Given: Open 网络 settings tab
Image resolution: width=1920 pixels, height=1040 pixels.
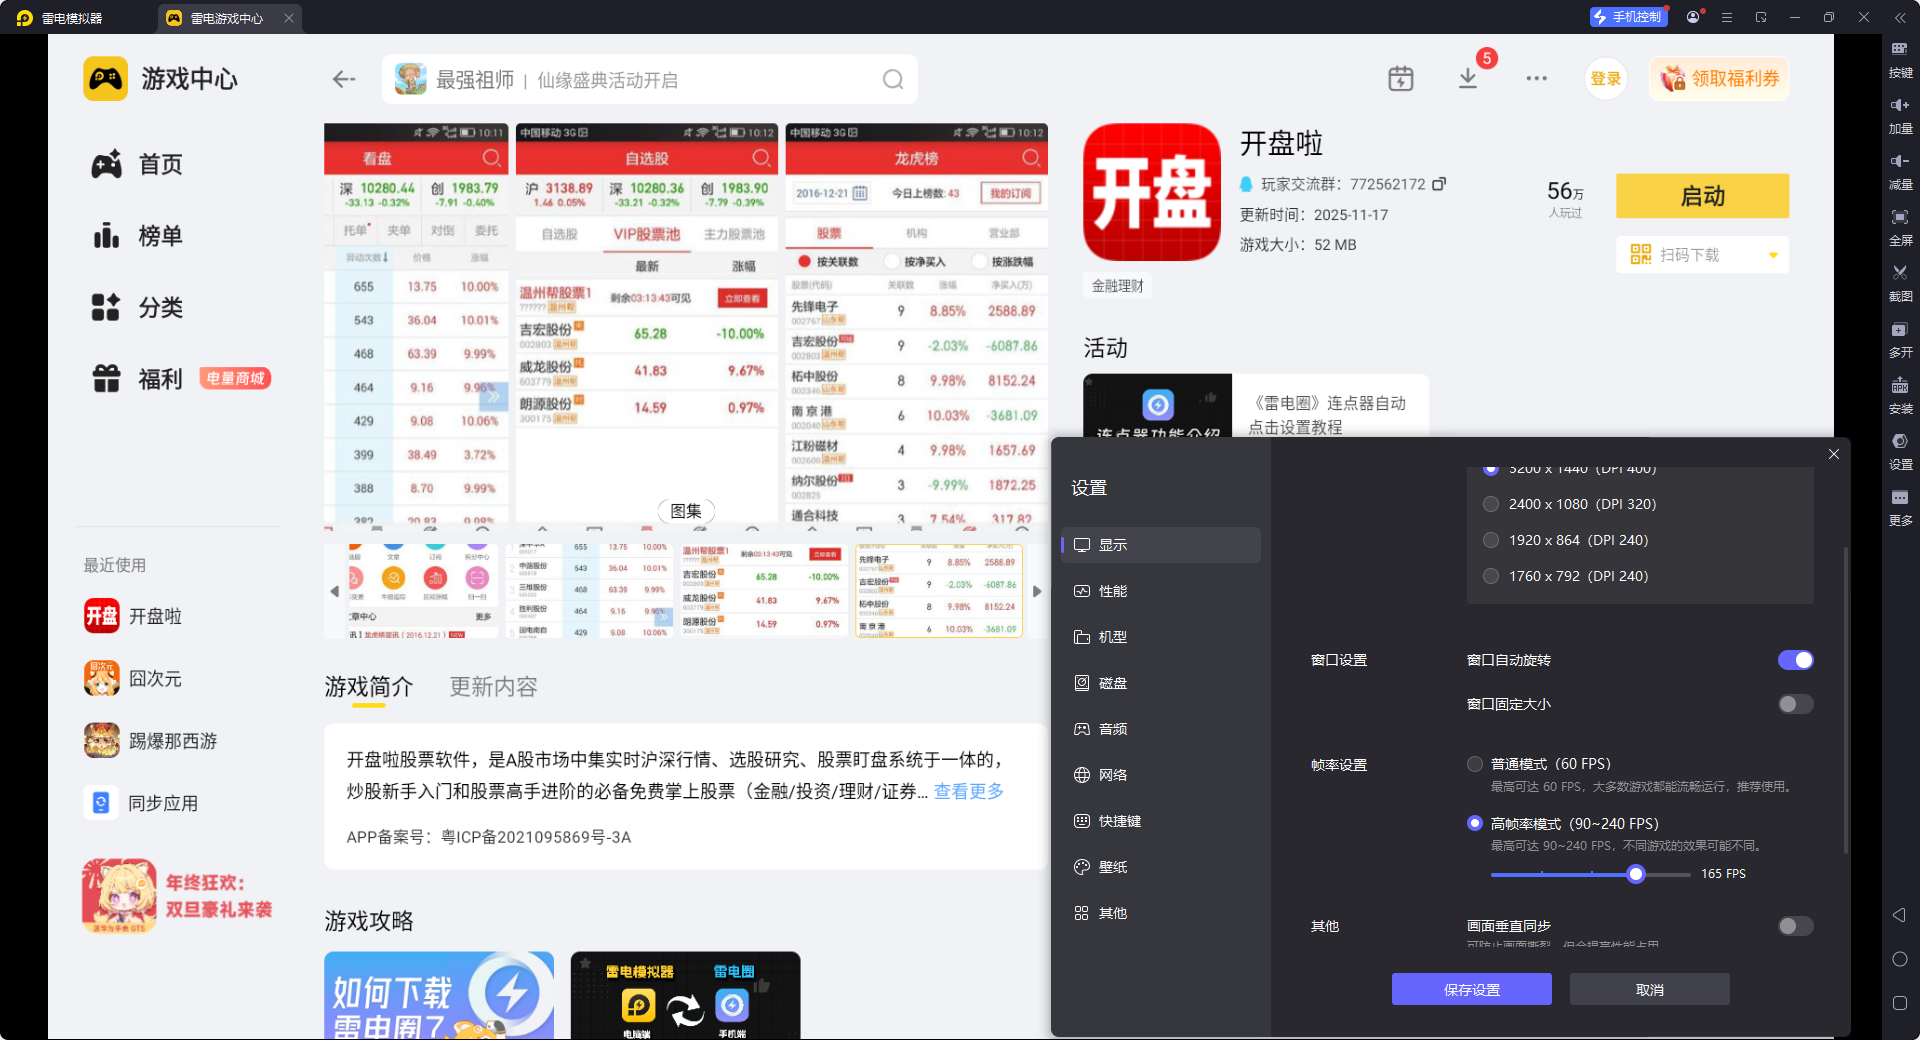Looking at the screenshot, I should click(x=1161, y=775).
